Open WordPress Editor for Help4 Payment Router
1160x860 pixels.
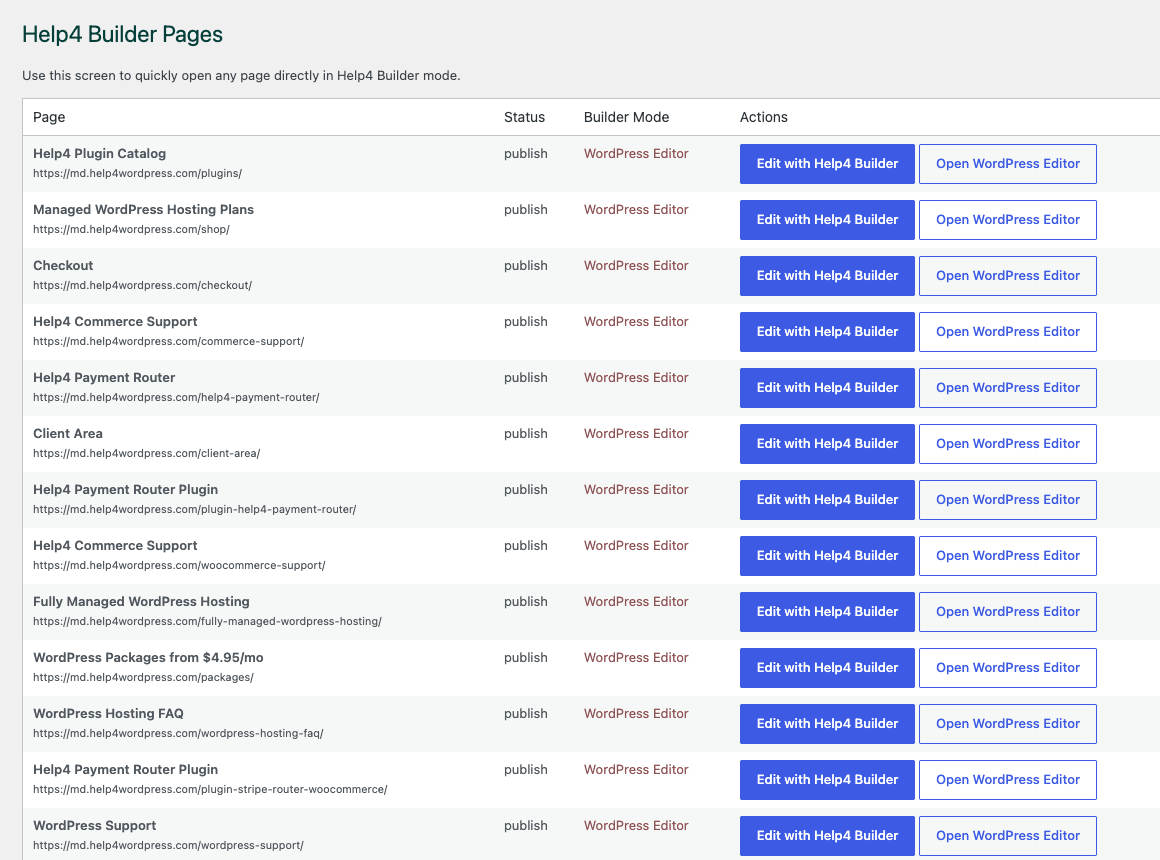pos(1008,388)
